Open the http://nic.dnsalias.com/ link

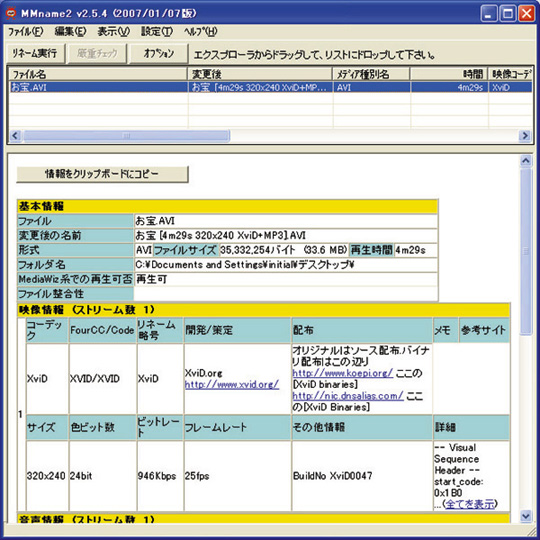[x=348, y=396]
